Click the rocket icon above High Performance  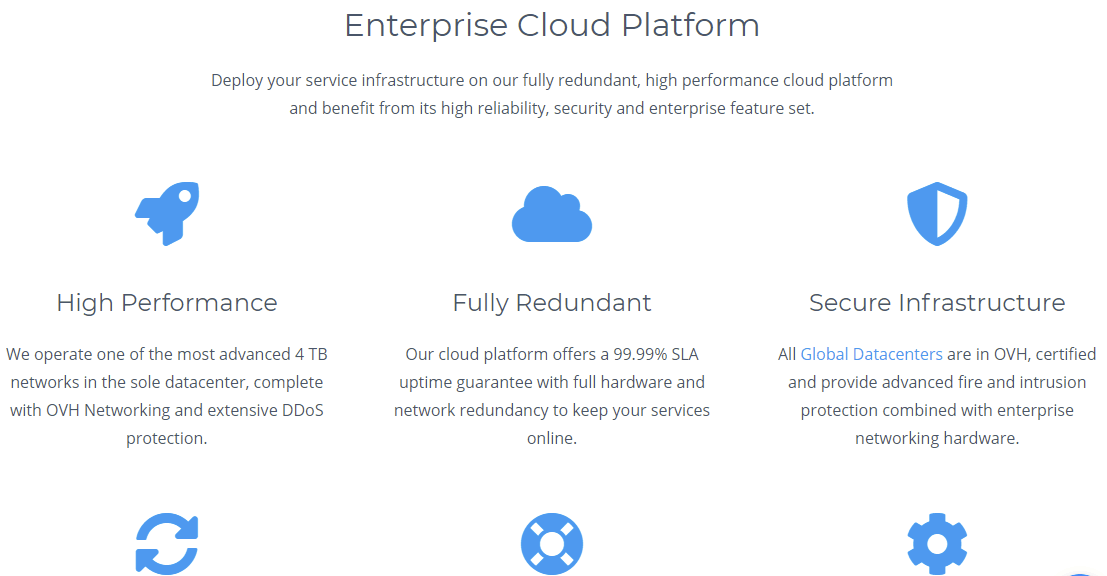pyautogui.click(x=167, y=214)
